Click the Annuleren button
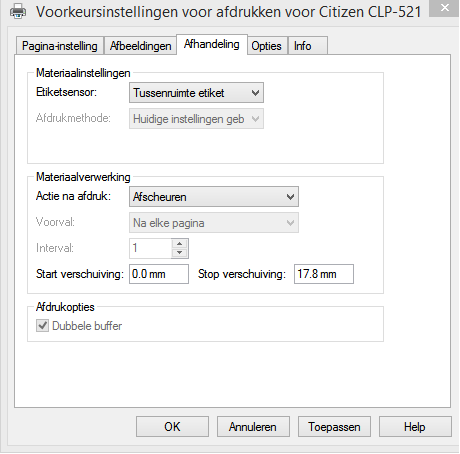The height and width of the screenshot is (454, 460). [x=253, y=427]
